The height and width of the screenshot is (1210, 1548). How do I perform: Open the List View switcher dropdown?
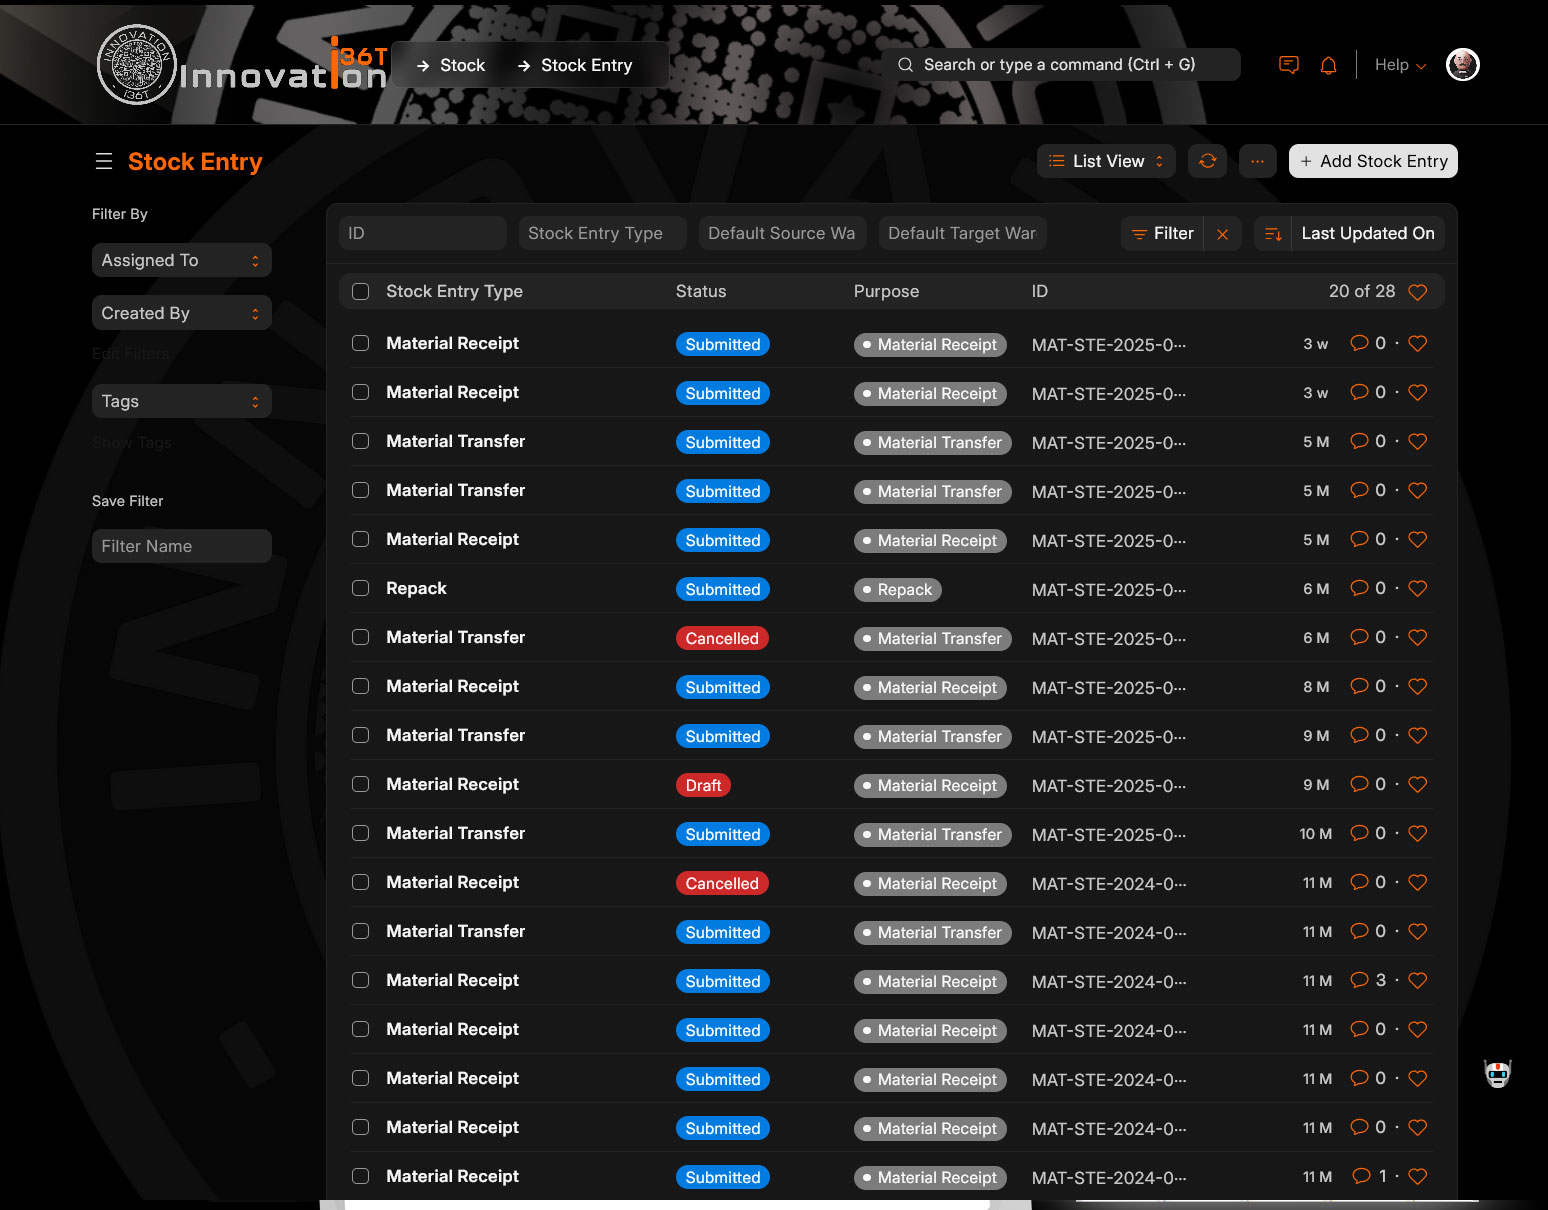[x=1106, y=161]
